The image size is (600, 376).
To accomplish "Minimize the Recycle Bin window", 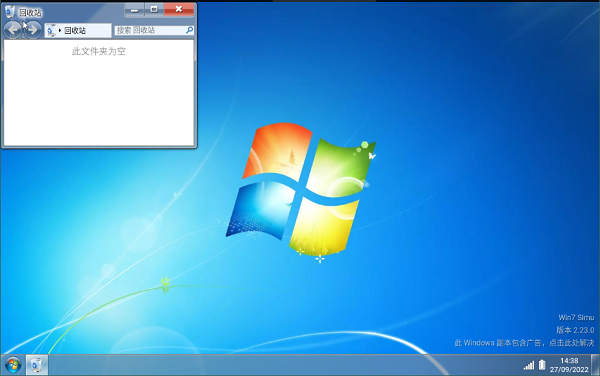I will (134, 10).
